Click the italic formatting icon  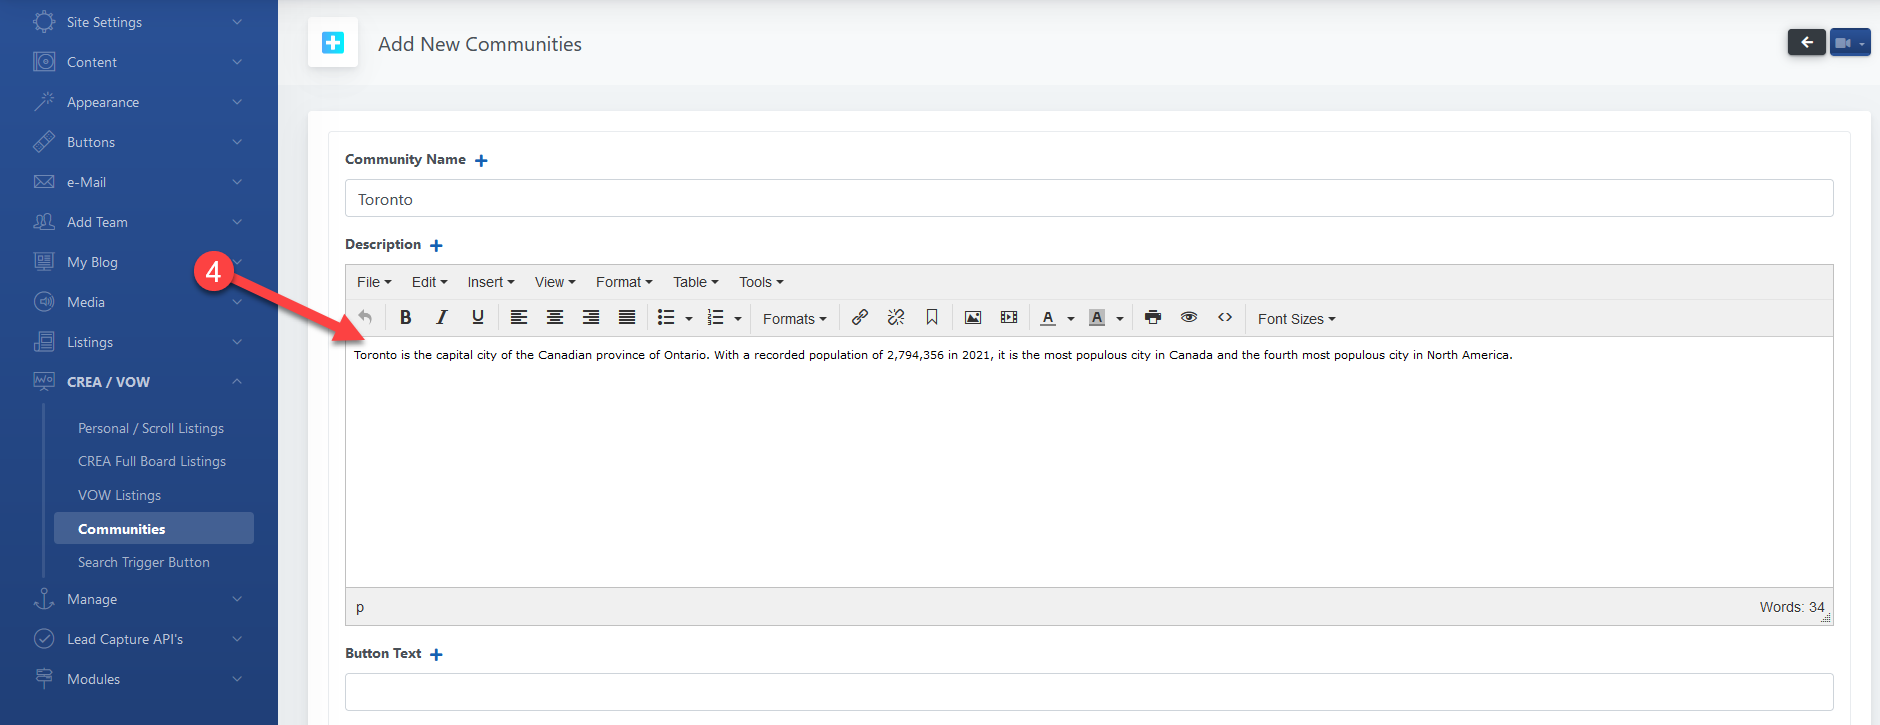coord(441,318)
